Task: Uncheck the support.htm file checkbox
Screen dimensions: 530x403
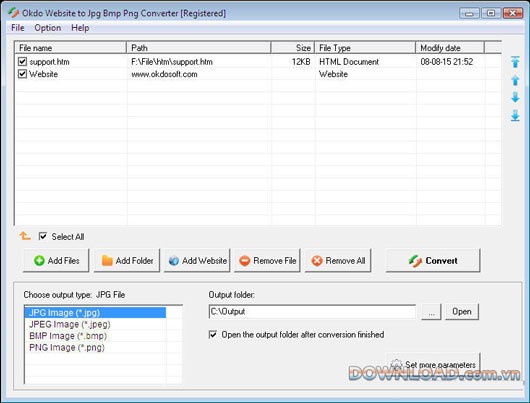Action: click(22, 62)
